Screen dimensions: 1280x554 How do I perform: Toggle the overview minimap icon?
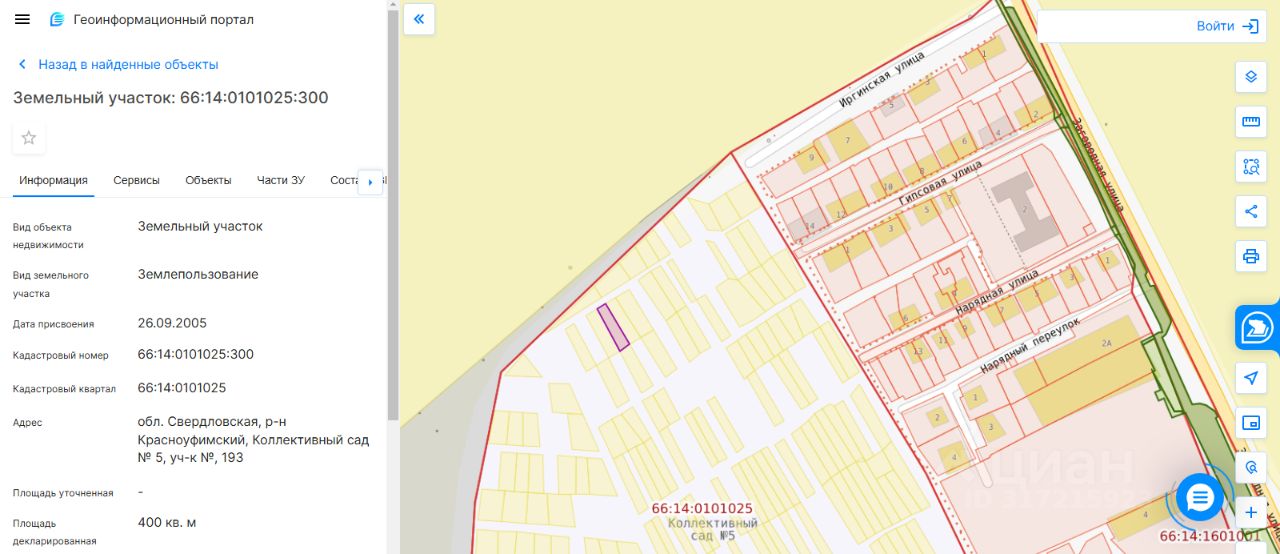1250,423
